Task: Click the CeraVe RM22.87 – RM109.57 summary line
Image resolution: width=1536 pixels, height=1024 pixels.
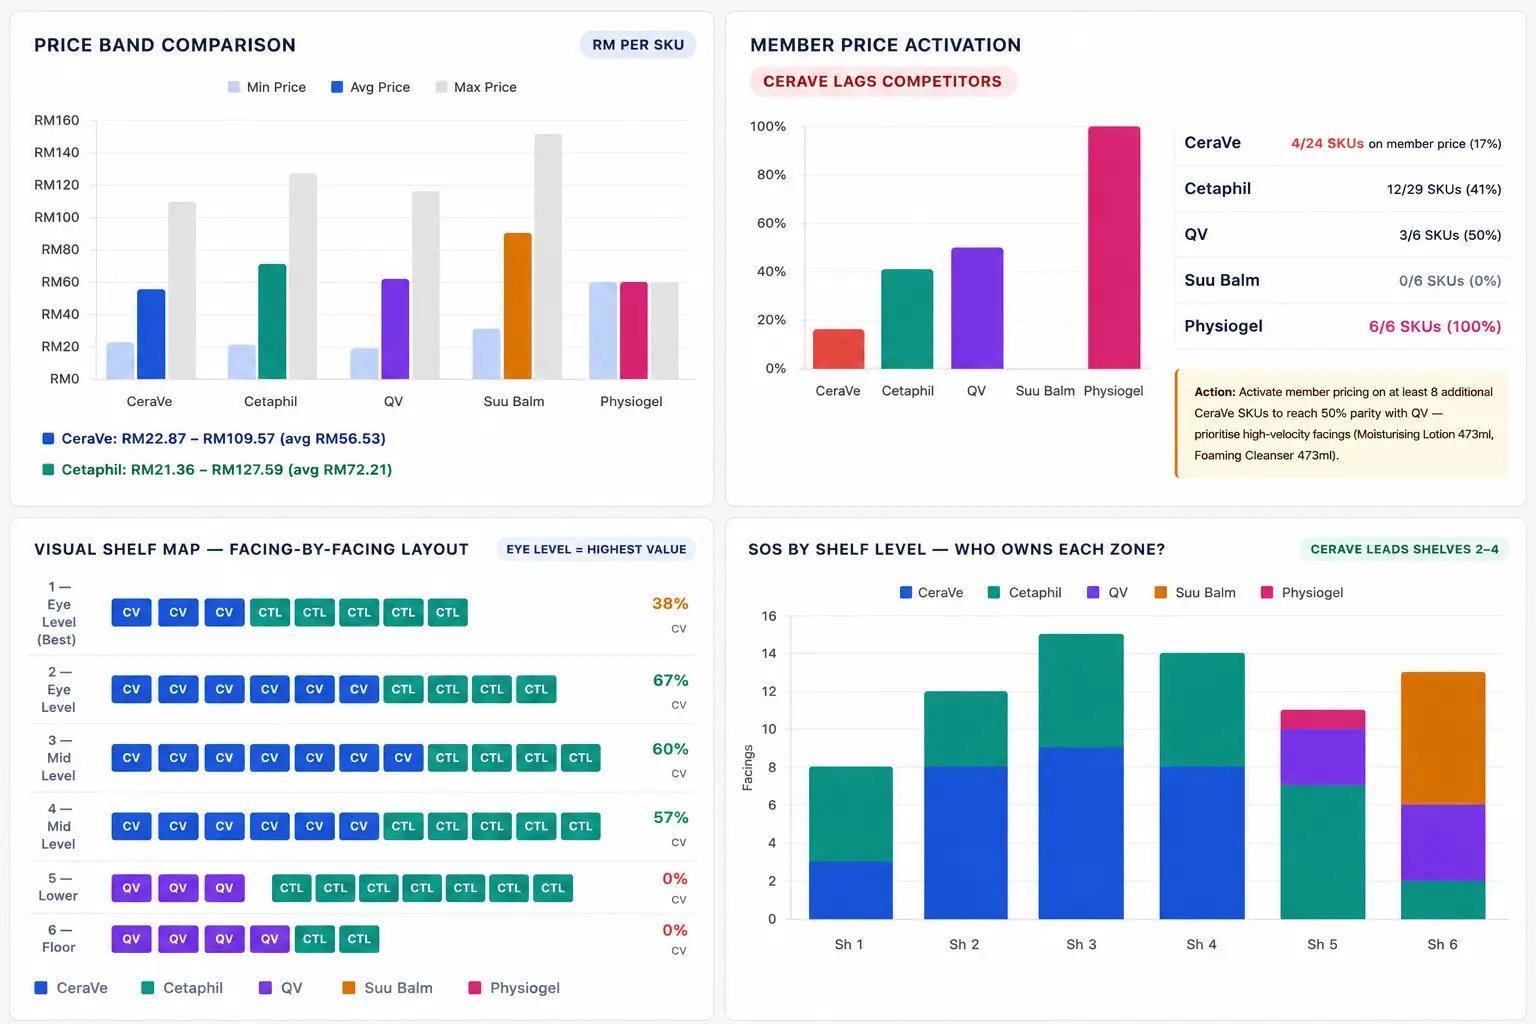Action: click(214, 438)
